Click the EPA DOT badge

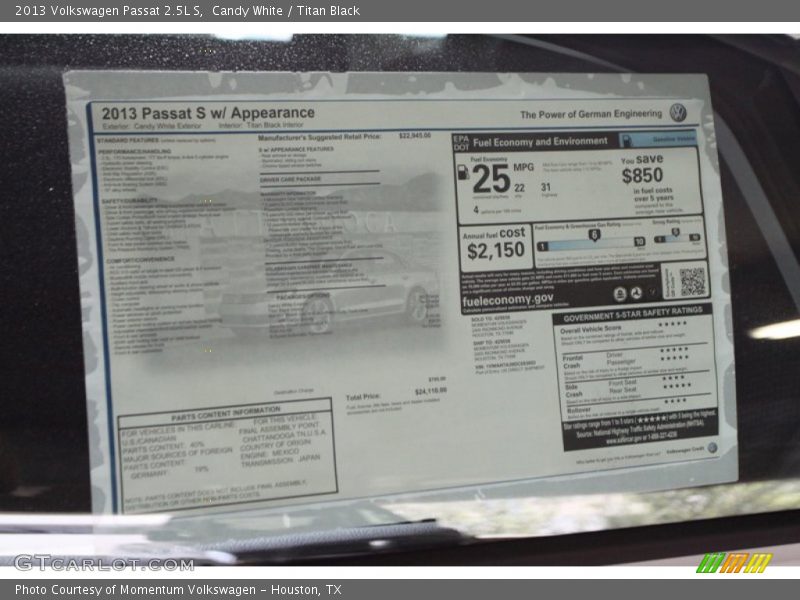coord(461,143)
